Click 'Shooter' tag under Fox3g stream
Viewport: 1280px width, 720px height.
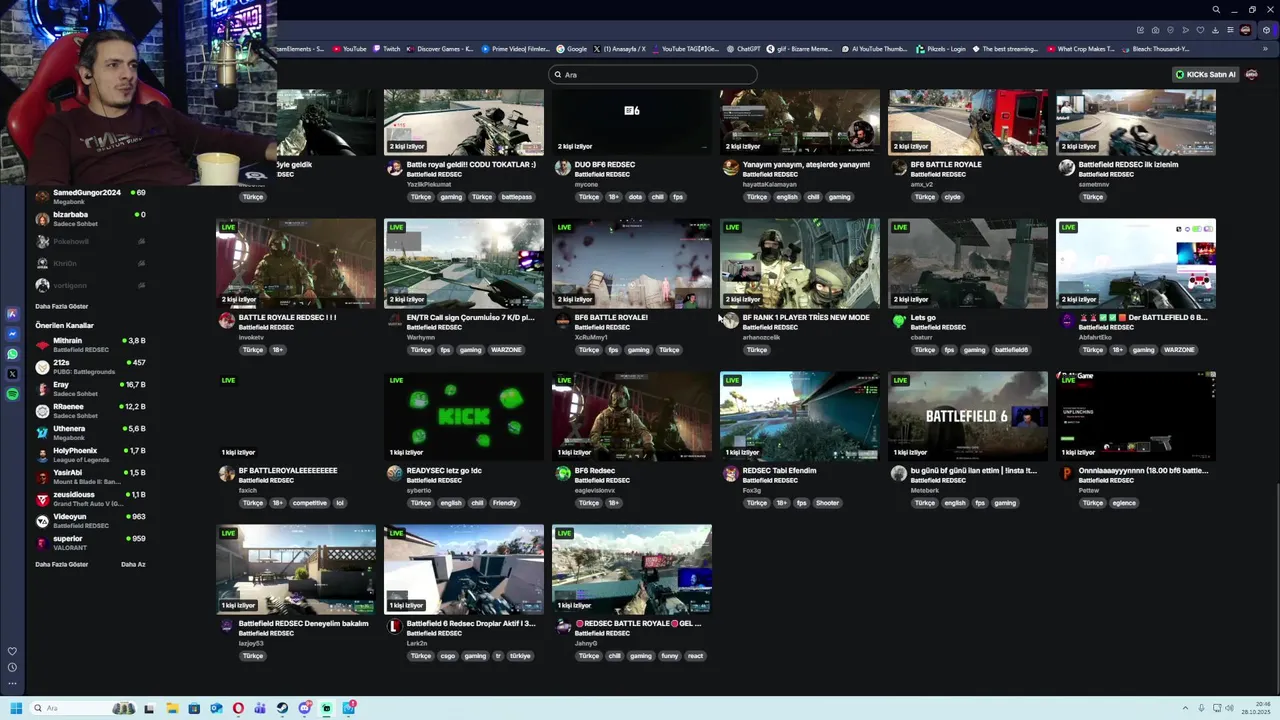pyautogui.click(x=827, y=503)
